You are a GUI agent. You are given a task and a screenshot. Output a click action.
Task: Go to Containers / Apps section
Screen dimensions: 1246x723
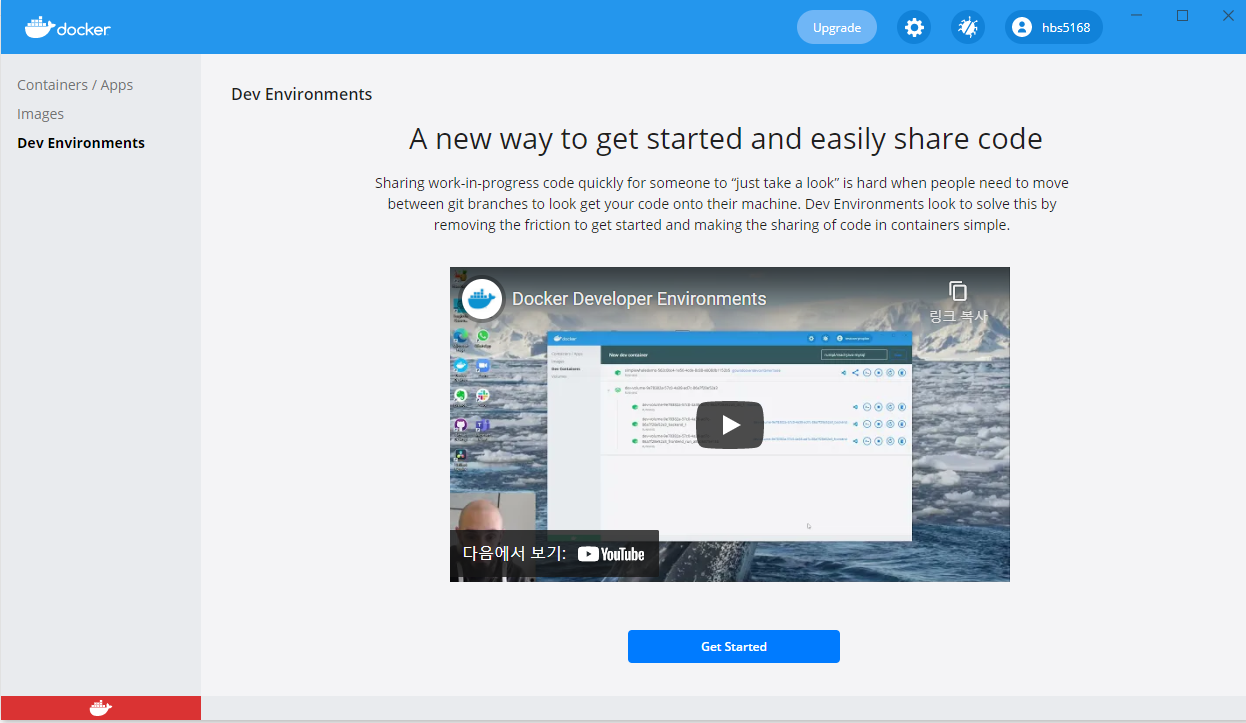point(75,85)
